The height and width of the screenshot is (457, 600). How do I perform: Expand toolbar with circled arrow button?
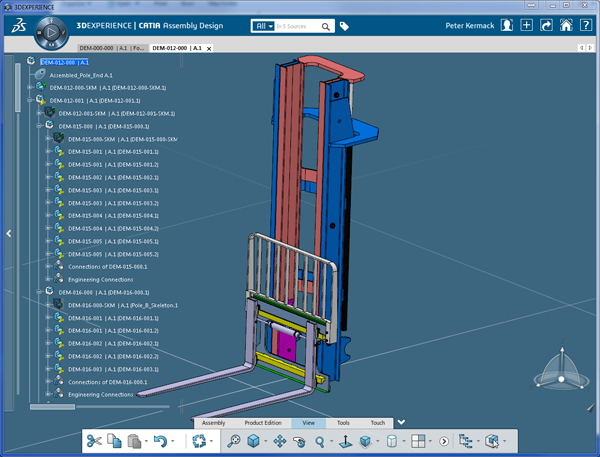click(x=444, y=442)
